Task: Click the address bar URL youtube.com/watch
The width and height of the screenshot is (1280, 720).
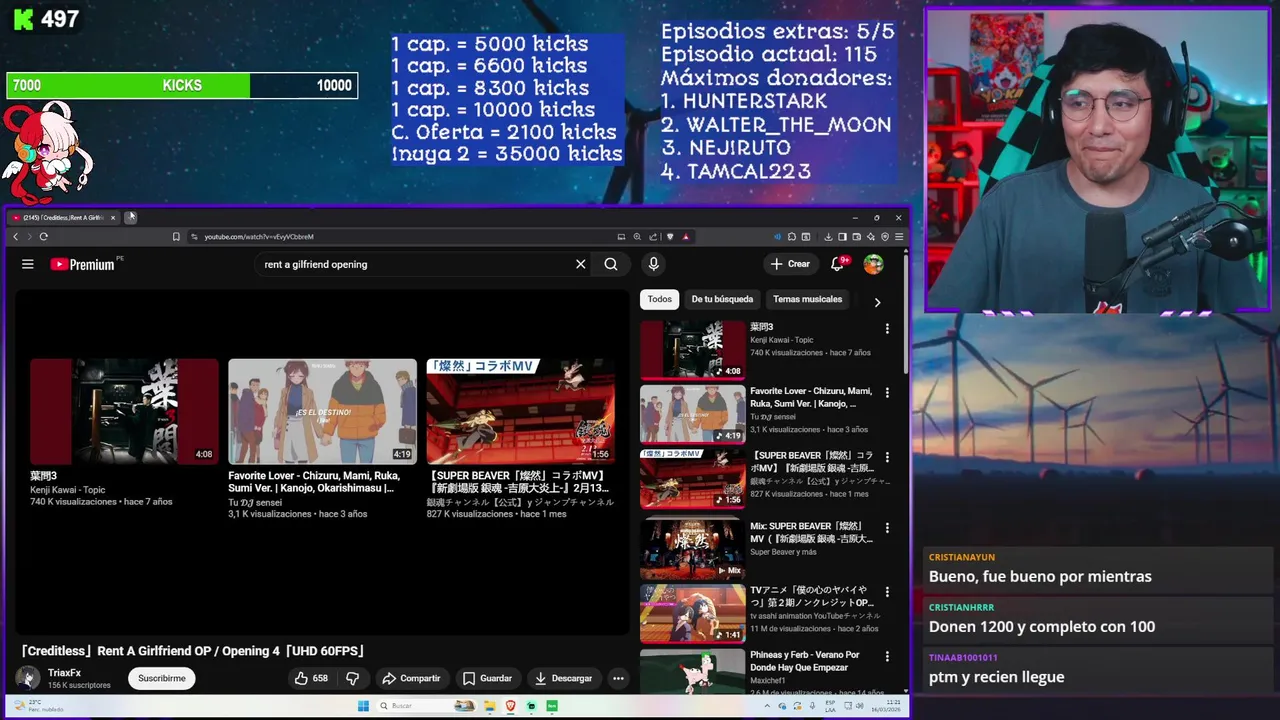Action: 259,237
